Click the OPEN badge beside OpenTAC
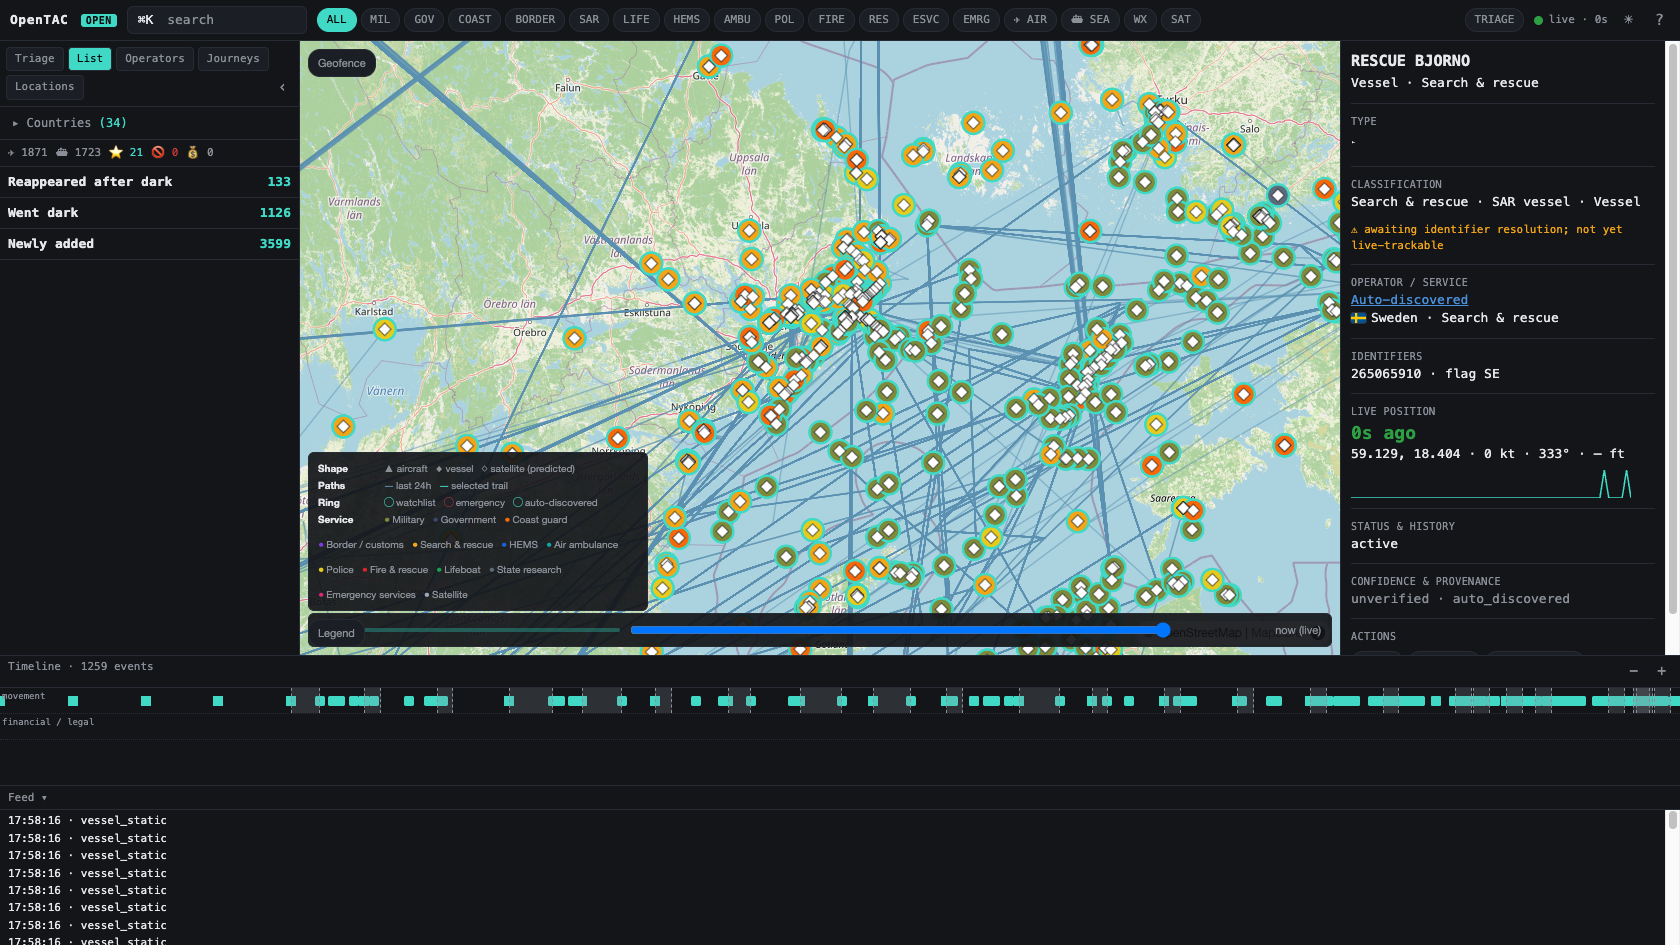The height and width of the screenshot is (945, 1680). (98, 20)
